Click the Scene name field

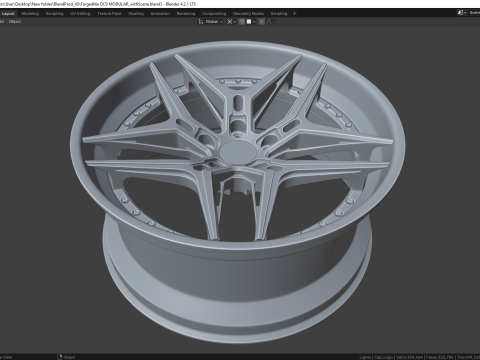point(474,13)
